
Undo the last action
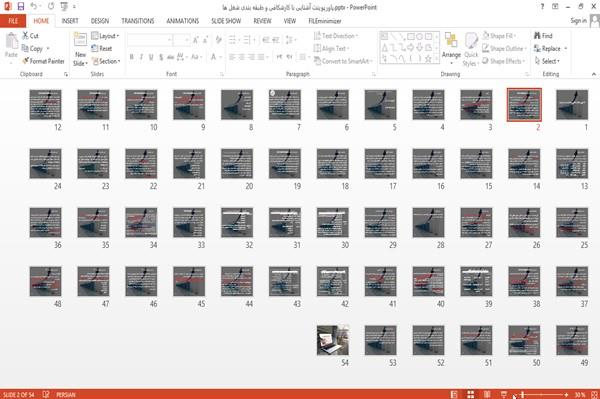(x=34, y=7)
